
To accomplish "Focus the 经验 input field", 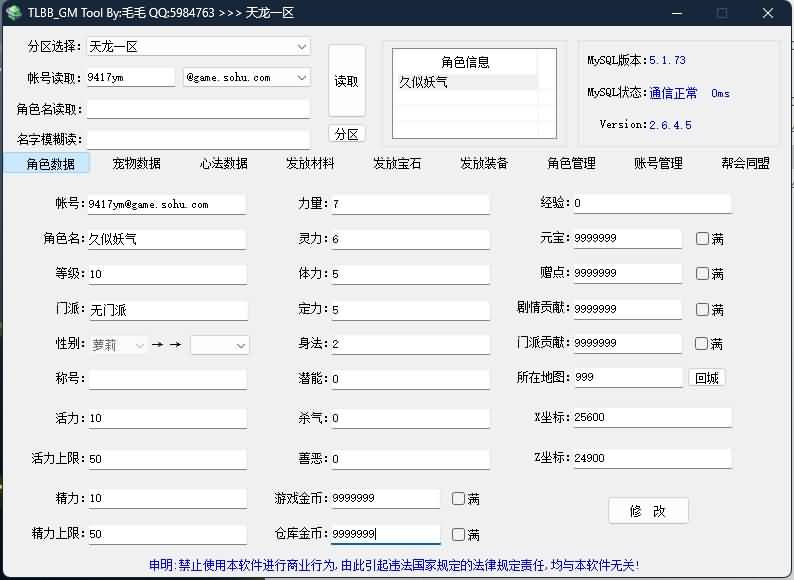I will point(652,204).
